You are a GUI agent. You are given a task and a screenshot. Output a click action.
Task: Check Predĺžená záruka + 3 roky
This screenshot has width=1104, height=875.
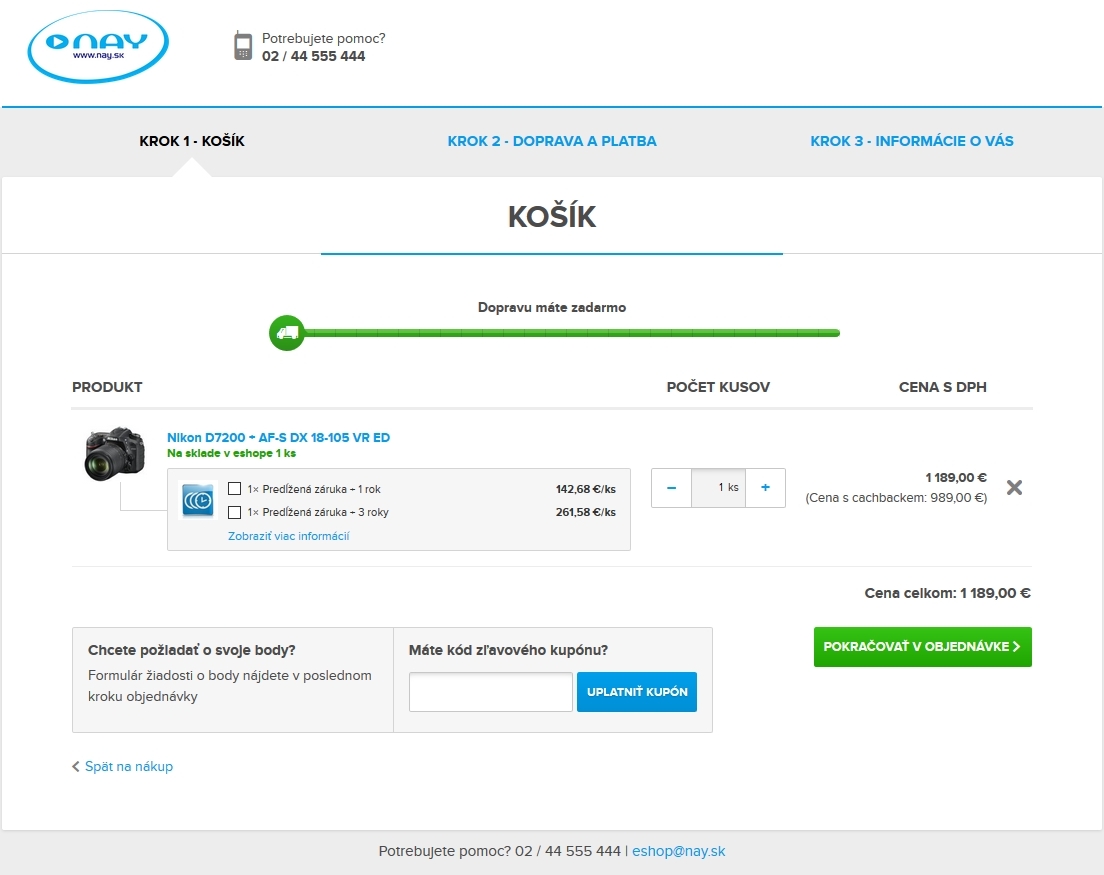point(234,512)
